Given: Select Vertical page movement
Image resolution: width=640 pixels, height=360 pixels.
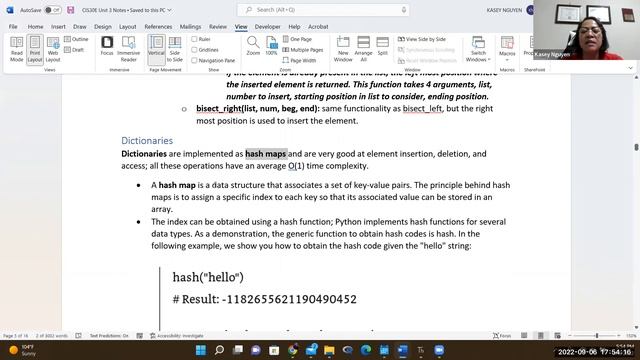Looking at the screenshot, I should pos(156,49).
